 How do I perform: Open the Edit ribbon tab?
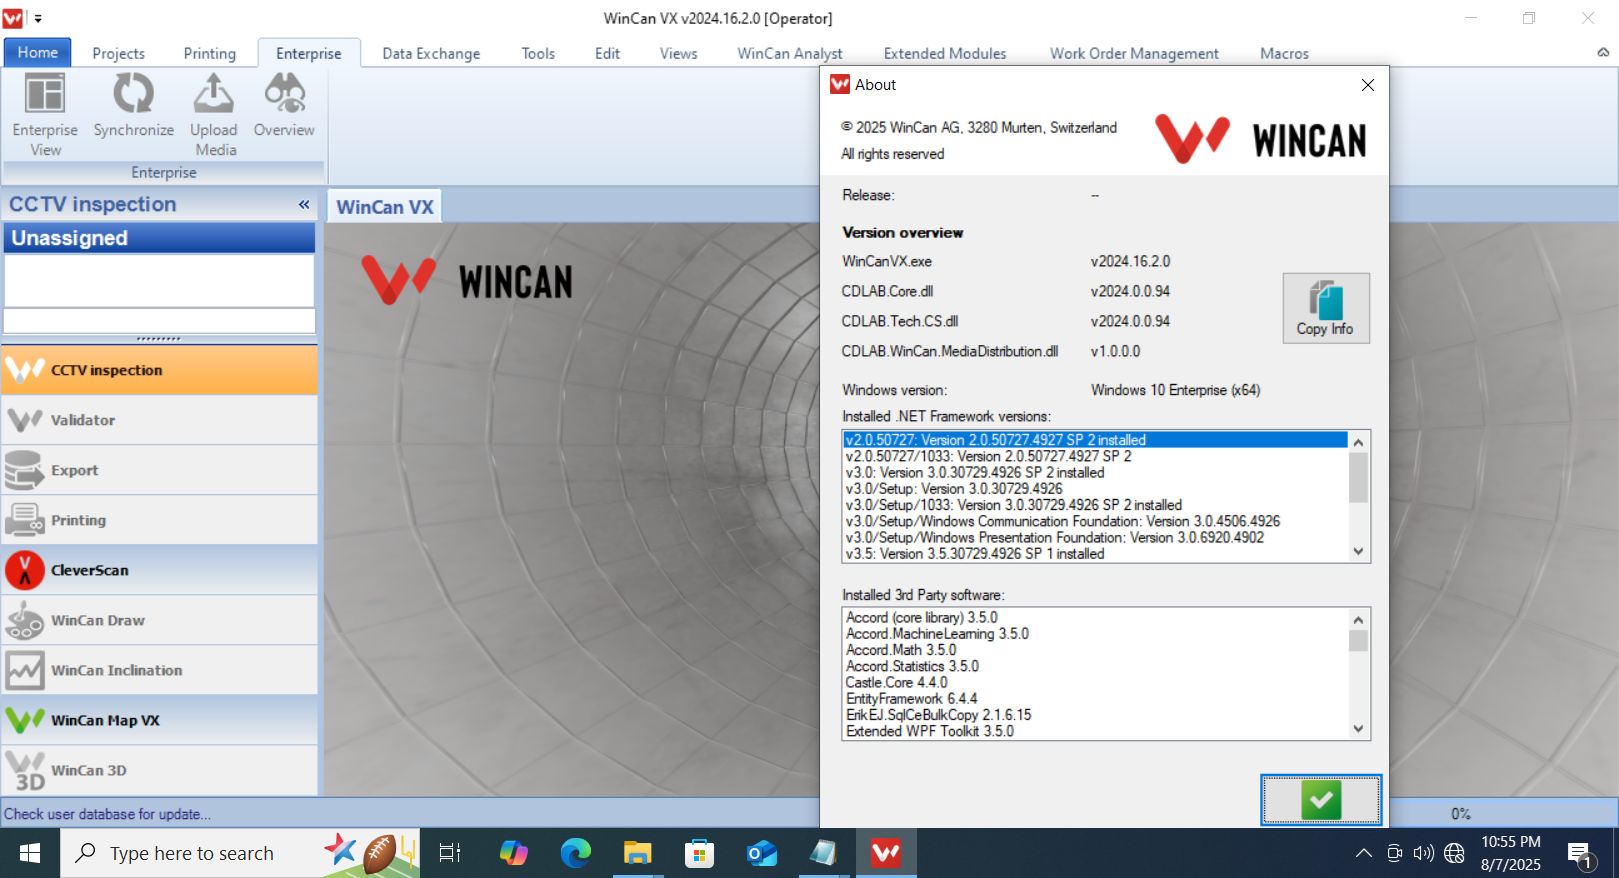[607, 53]
